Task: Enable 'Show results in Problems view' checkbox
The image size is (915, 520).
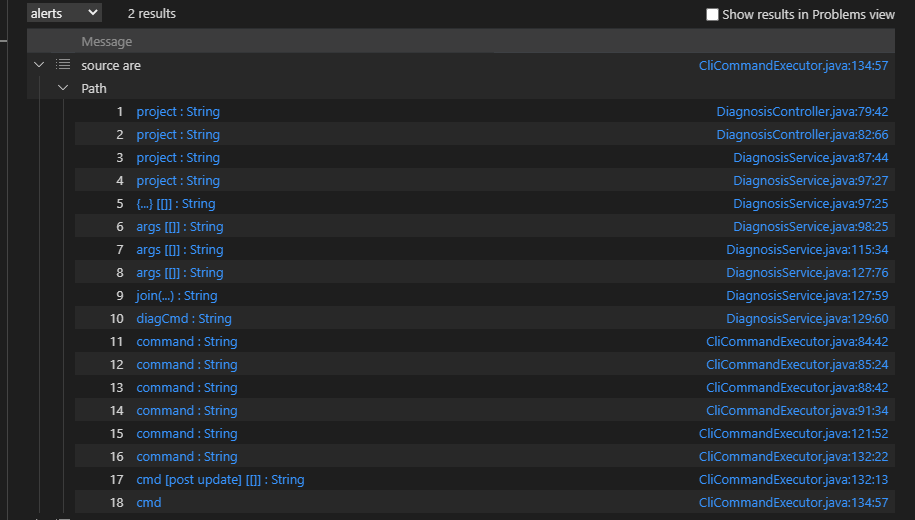Action: pyautogui.click(x=712, y=15)
